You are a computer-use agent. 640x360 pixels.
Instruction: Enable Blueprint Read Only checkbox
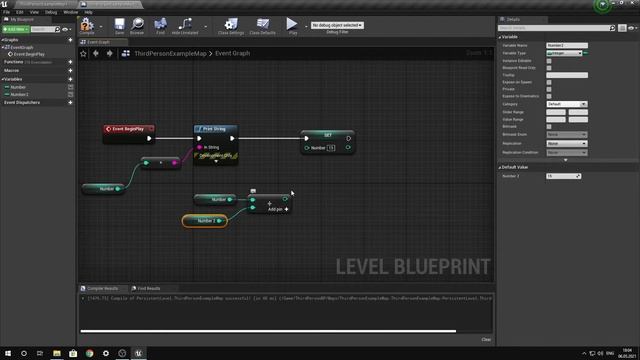click(x=549, y=68)
